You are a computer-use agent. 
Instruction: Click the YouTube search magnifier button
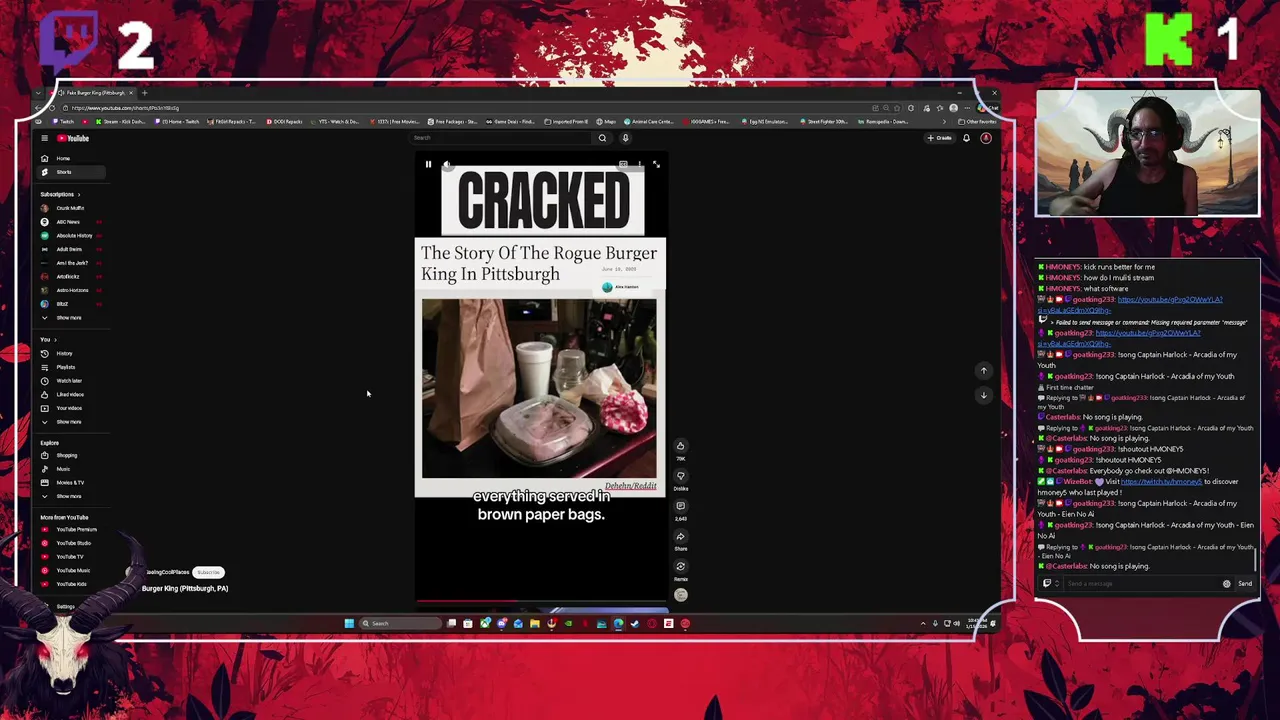601,138
